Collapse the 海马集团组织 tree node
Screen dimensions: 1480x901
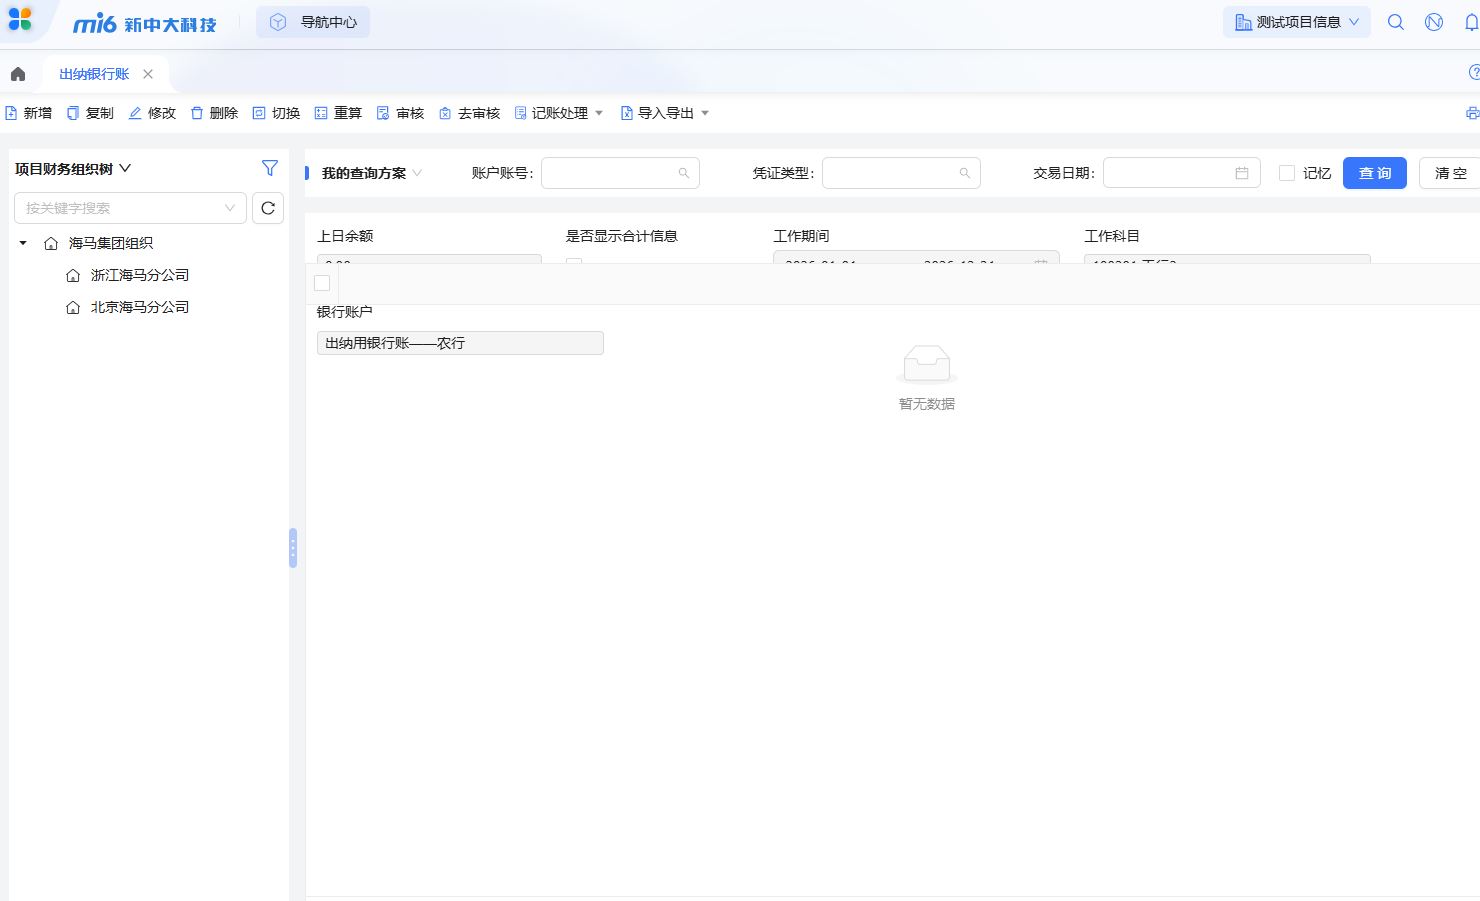[x=23, y=243]
